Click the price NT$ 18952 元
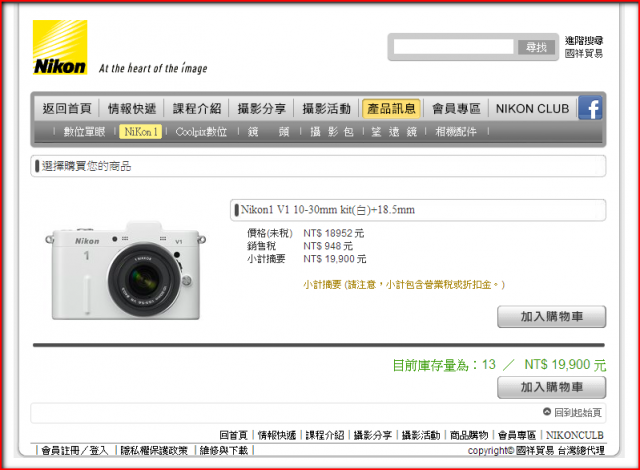 click(x=333, y=233)
